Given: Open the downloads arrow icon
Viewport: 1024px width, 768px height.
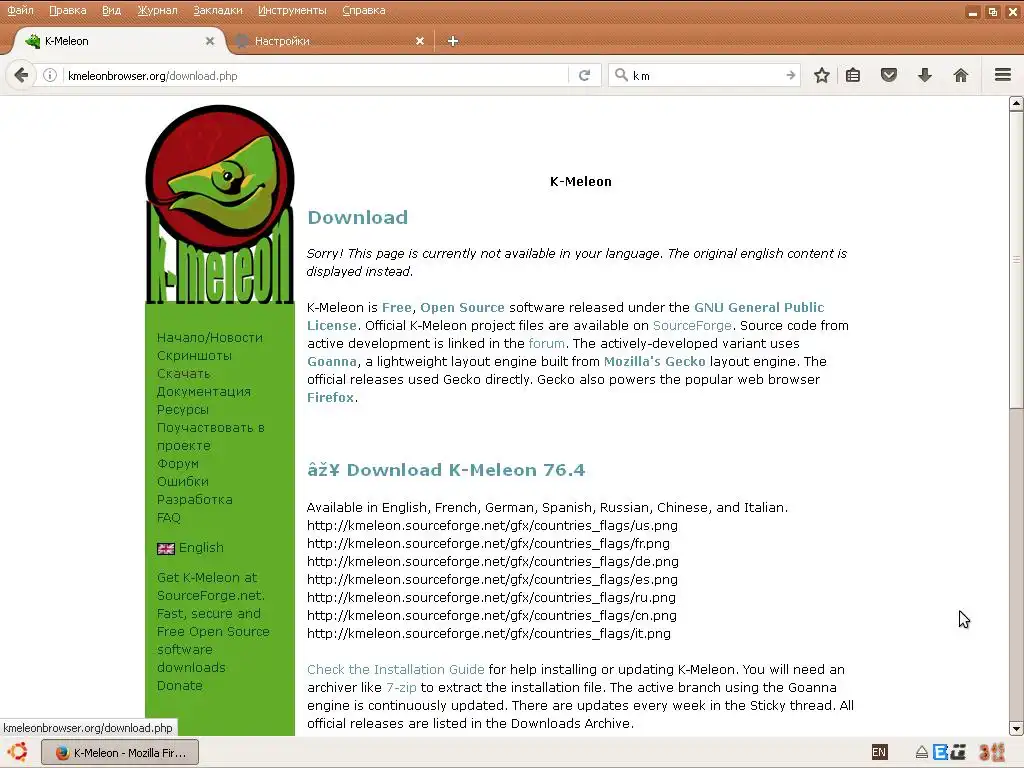Looking at the screenshot, I should click(925, 76).
